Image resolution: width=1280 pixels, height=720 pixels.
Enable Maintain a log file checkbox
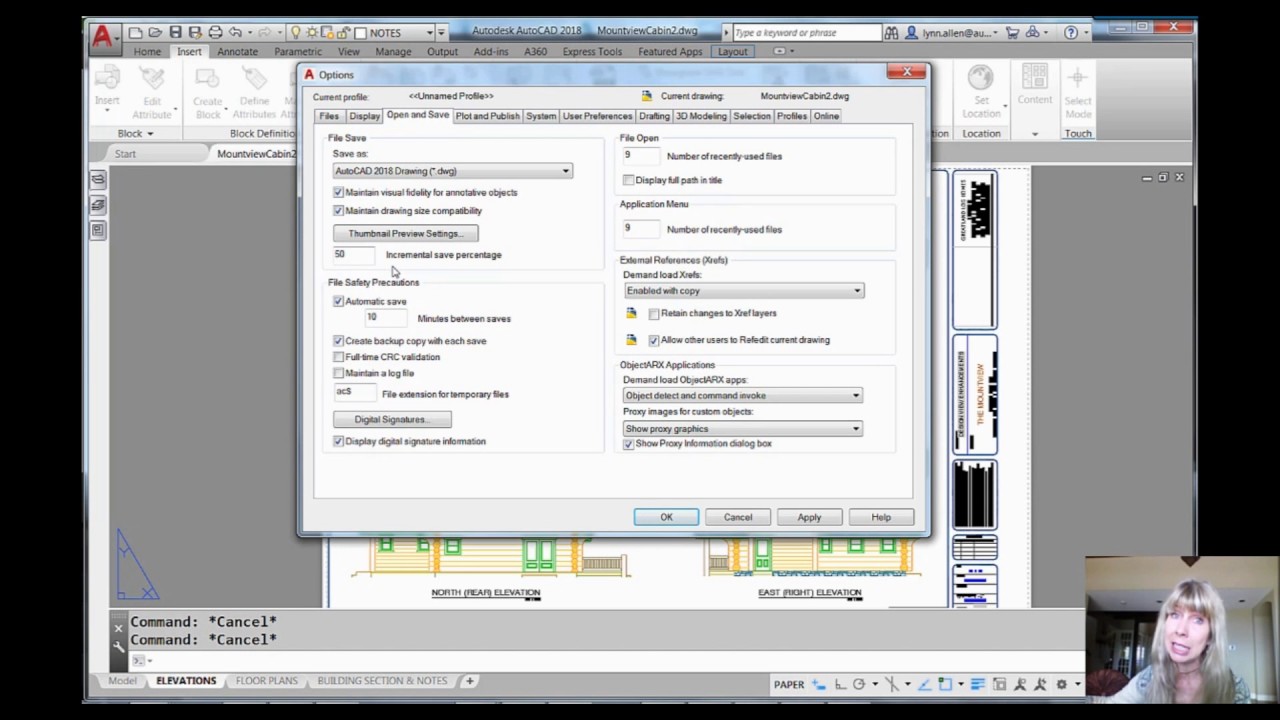click(x=338, y=373)
